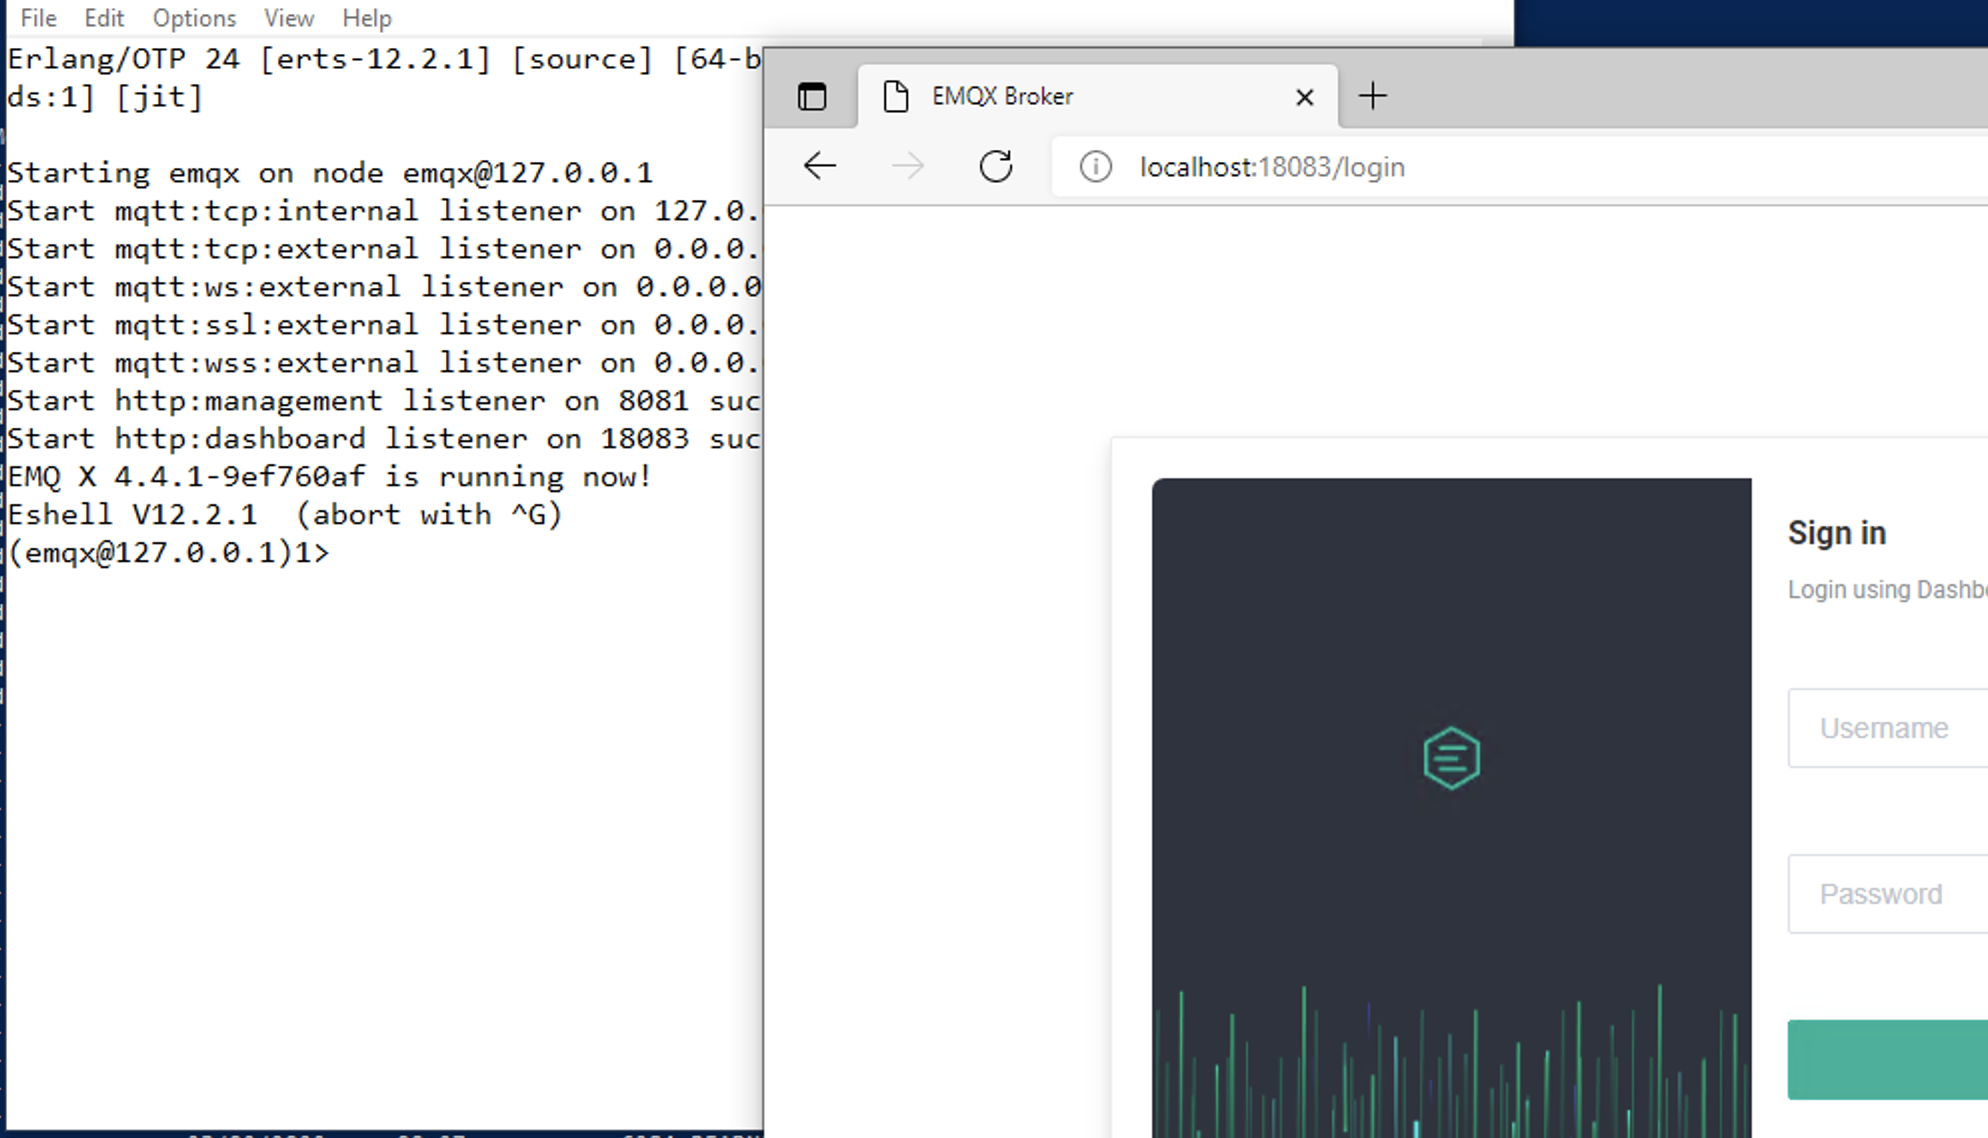Open the File menu
Viewport: 1988px width, 1138px height.
click(x=38, y=18)
